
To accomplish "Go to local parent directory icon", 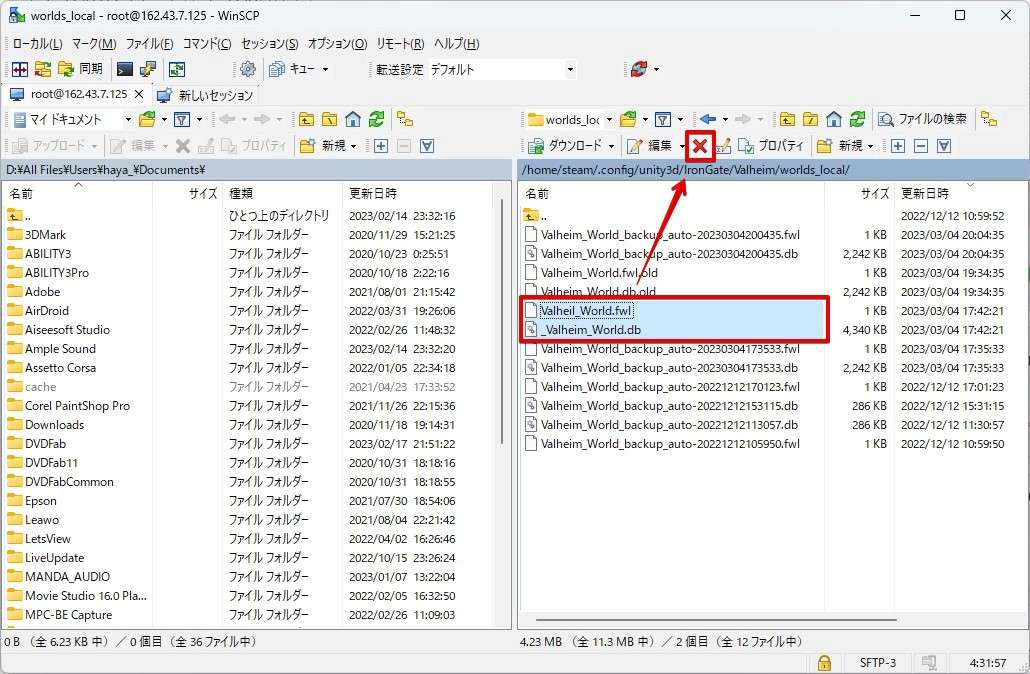I will [x=306, y=120].
